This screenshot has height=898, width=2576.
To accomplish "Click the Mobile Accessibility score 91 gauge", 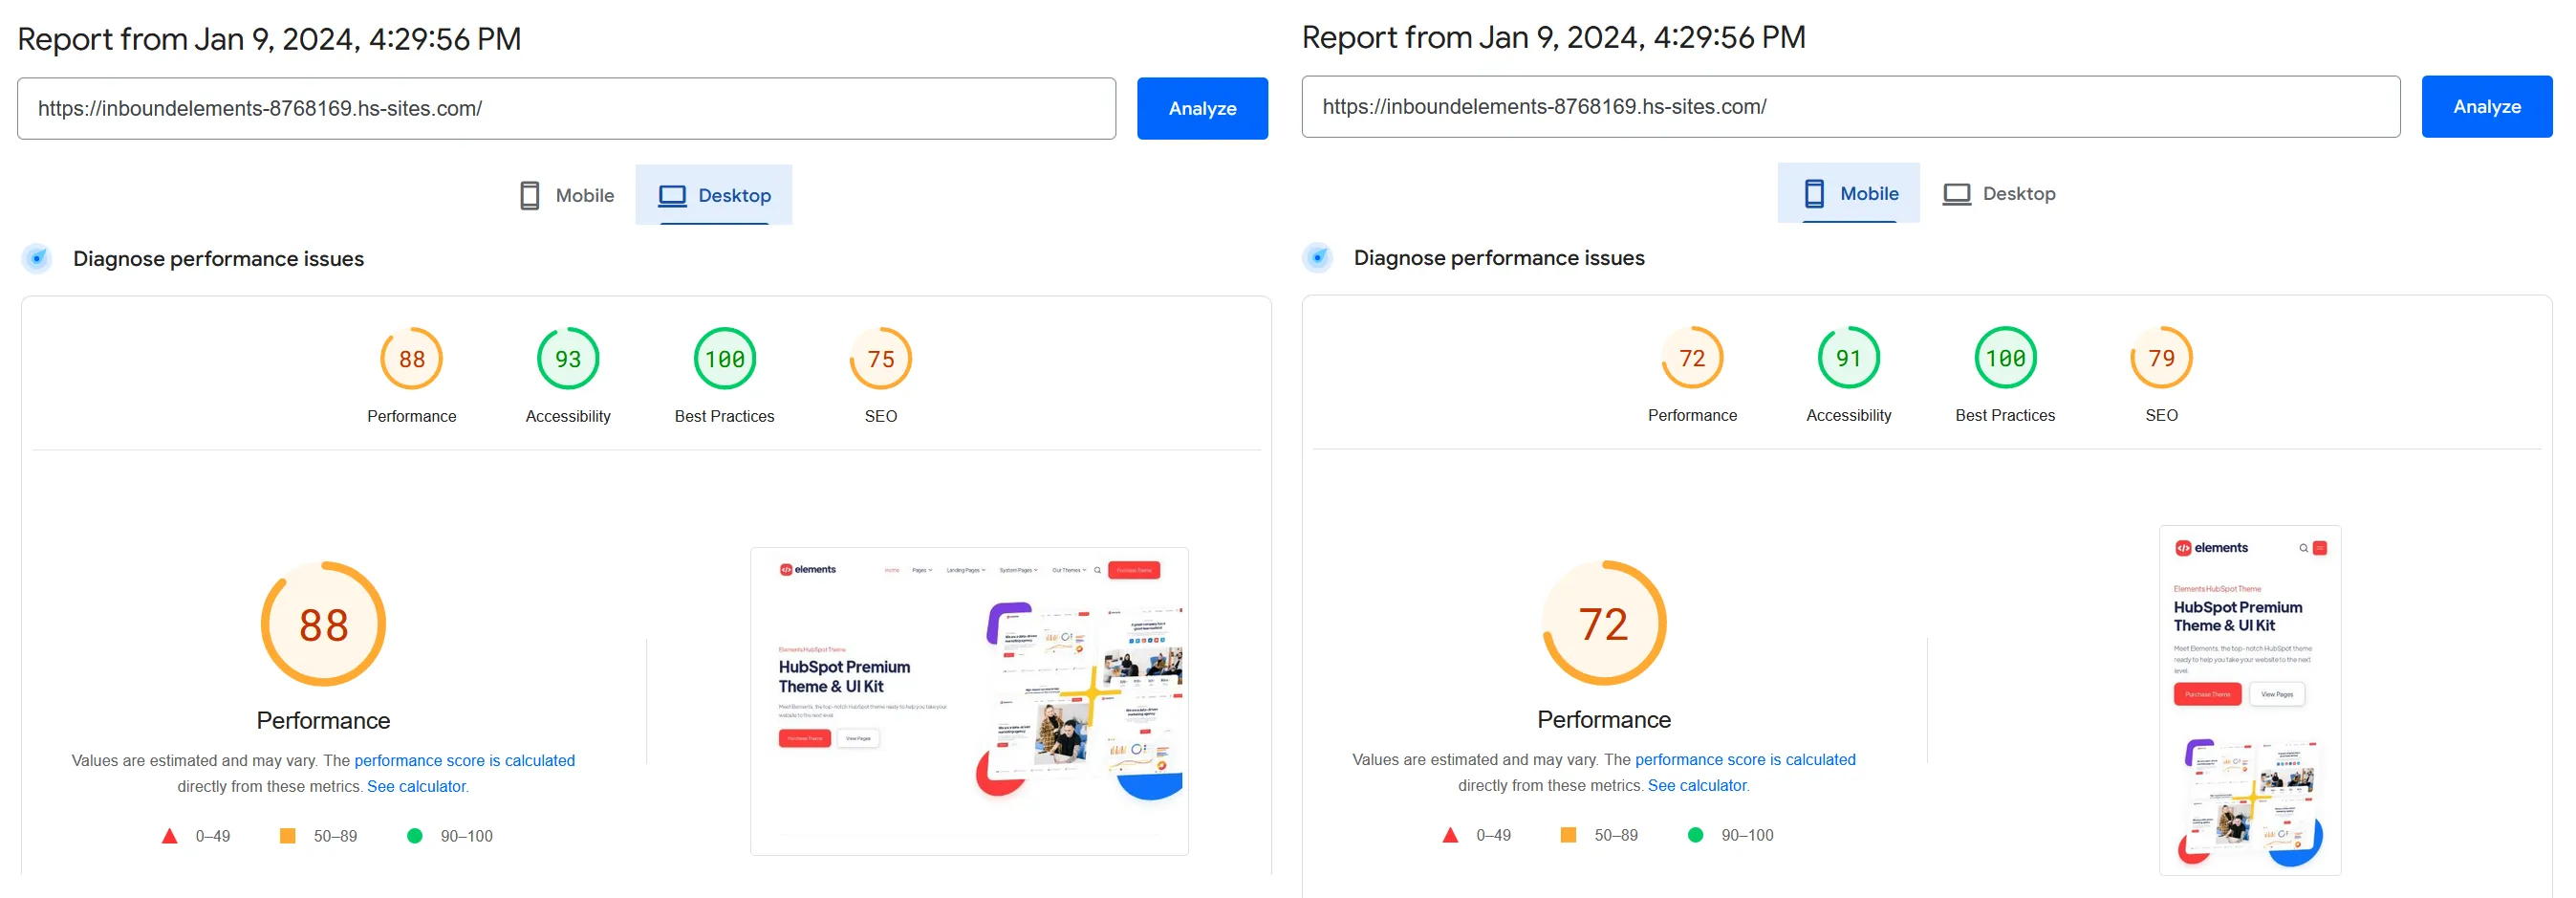I will 1848,358.
